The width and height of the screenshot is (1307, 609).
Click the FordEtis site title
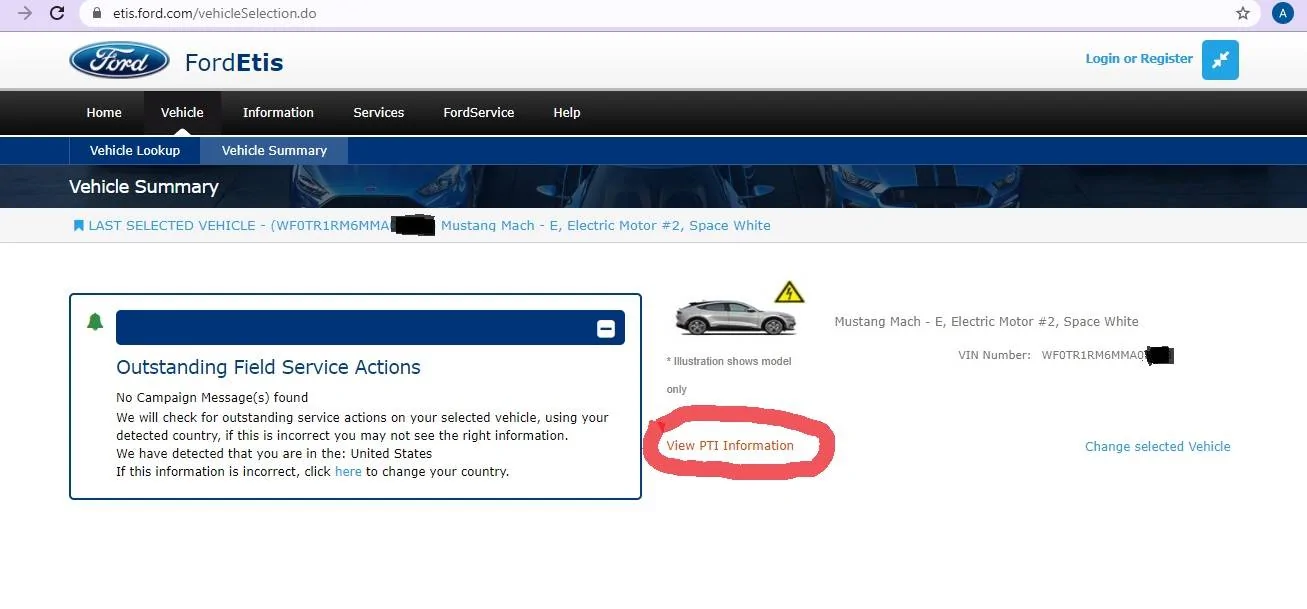(x=234, y=62)
